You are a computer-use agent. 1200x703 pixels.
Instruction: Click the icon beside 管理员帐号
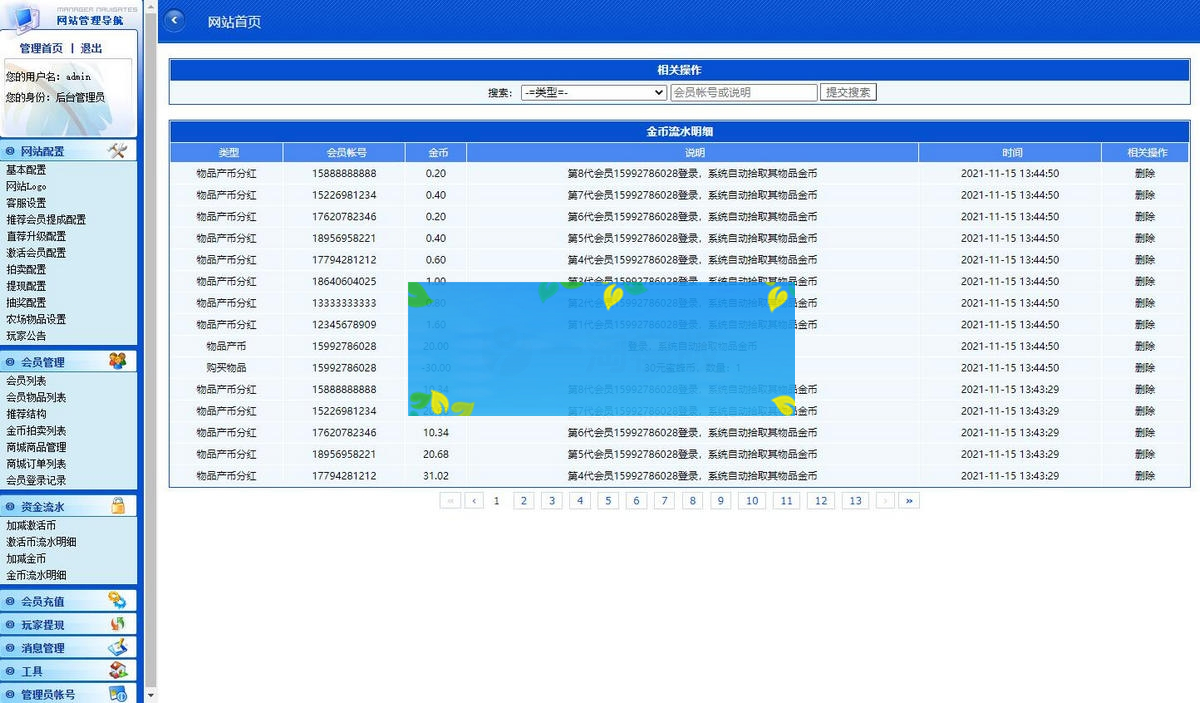(117, 694)
